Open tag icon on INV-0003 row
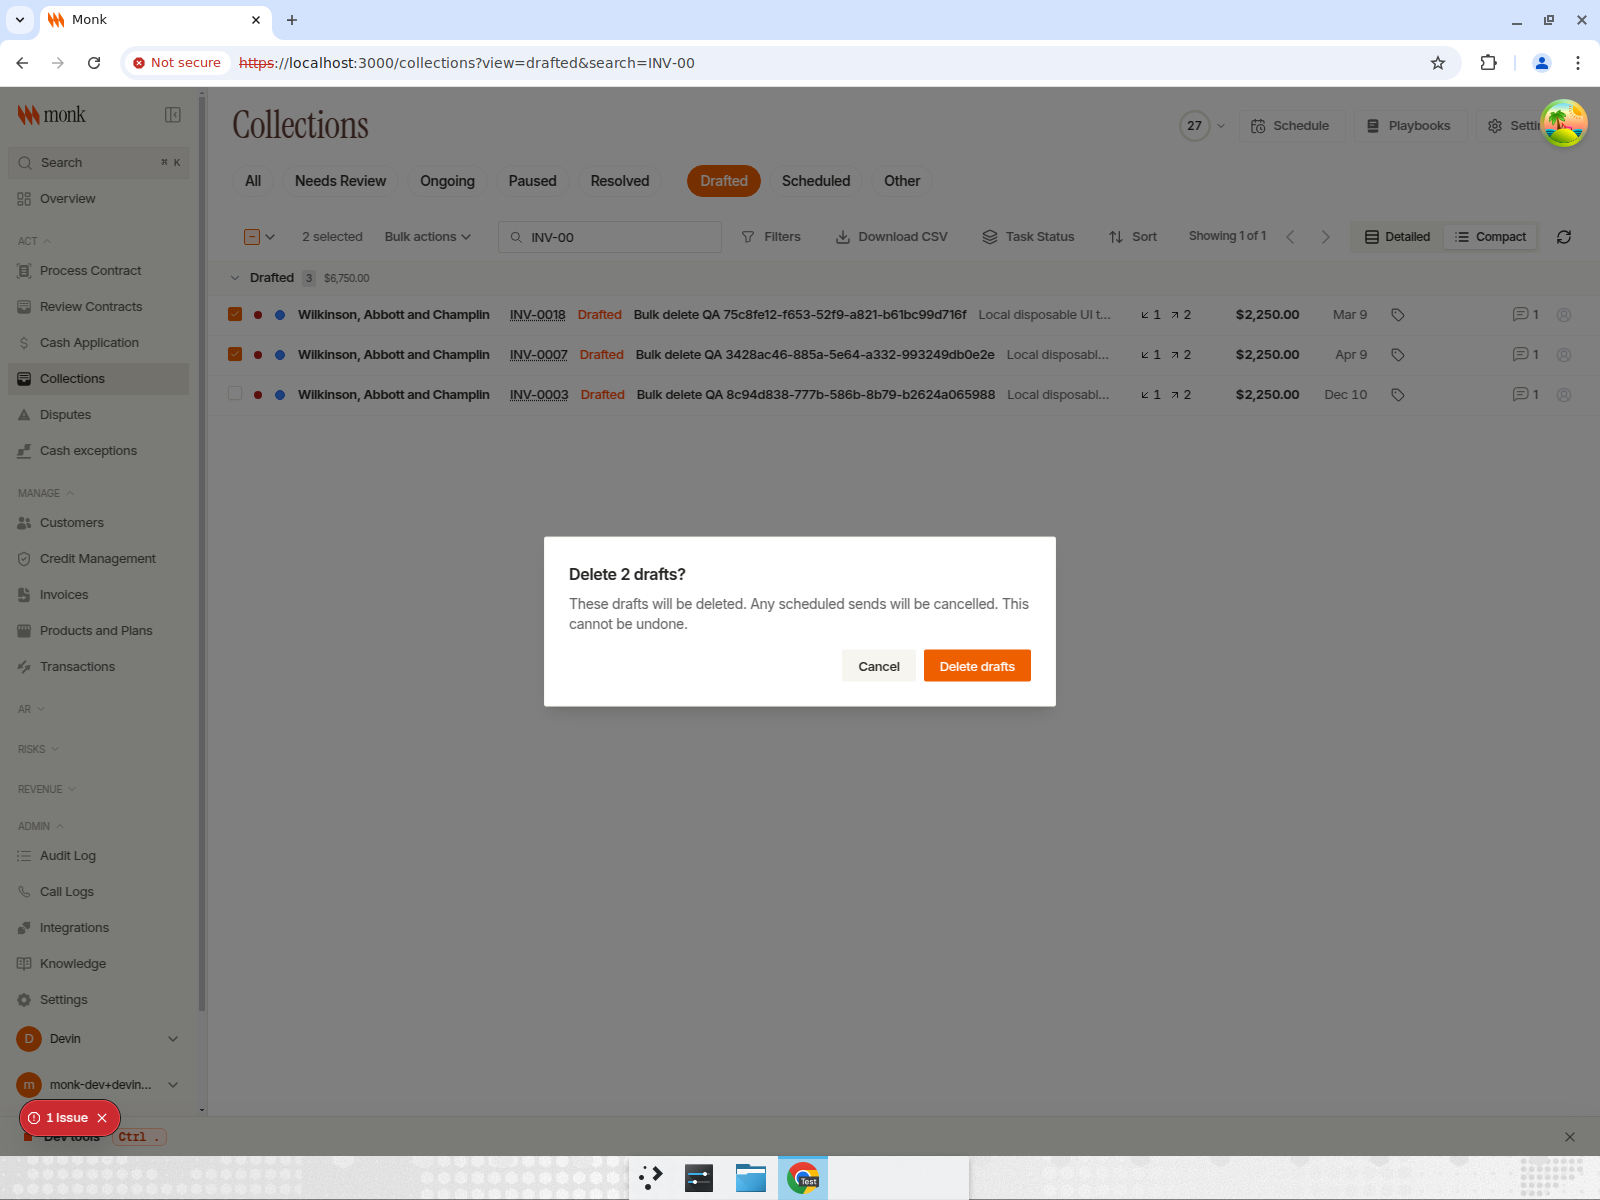This screenshot has width=1600, height=1200. click(x=1398, y=395)
